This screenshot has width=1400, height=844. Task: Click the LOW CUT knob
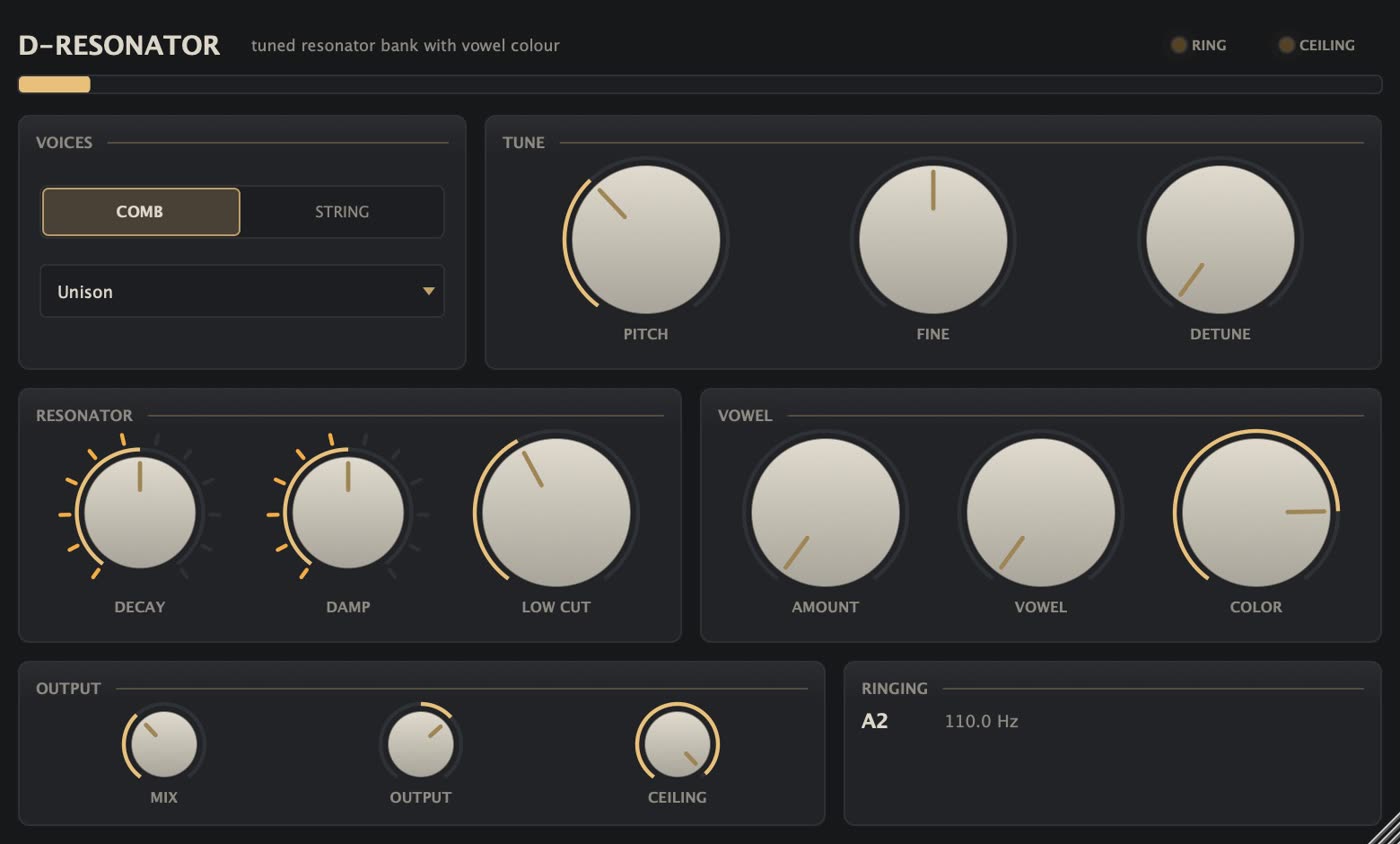(x=556, y=513)
